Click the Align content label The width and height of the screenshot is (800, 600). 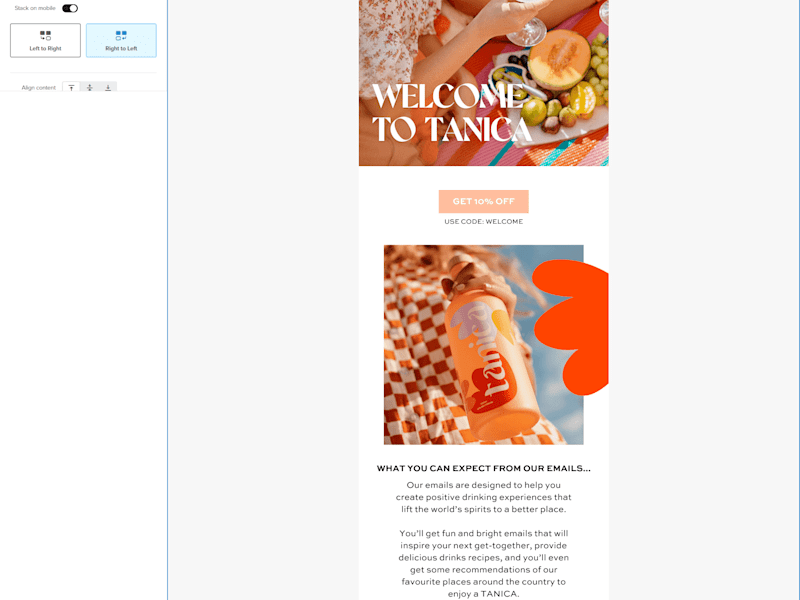[x=39, y=88]
